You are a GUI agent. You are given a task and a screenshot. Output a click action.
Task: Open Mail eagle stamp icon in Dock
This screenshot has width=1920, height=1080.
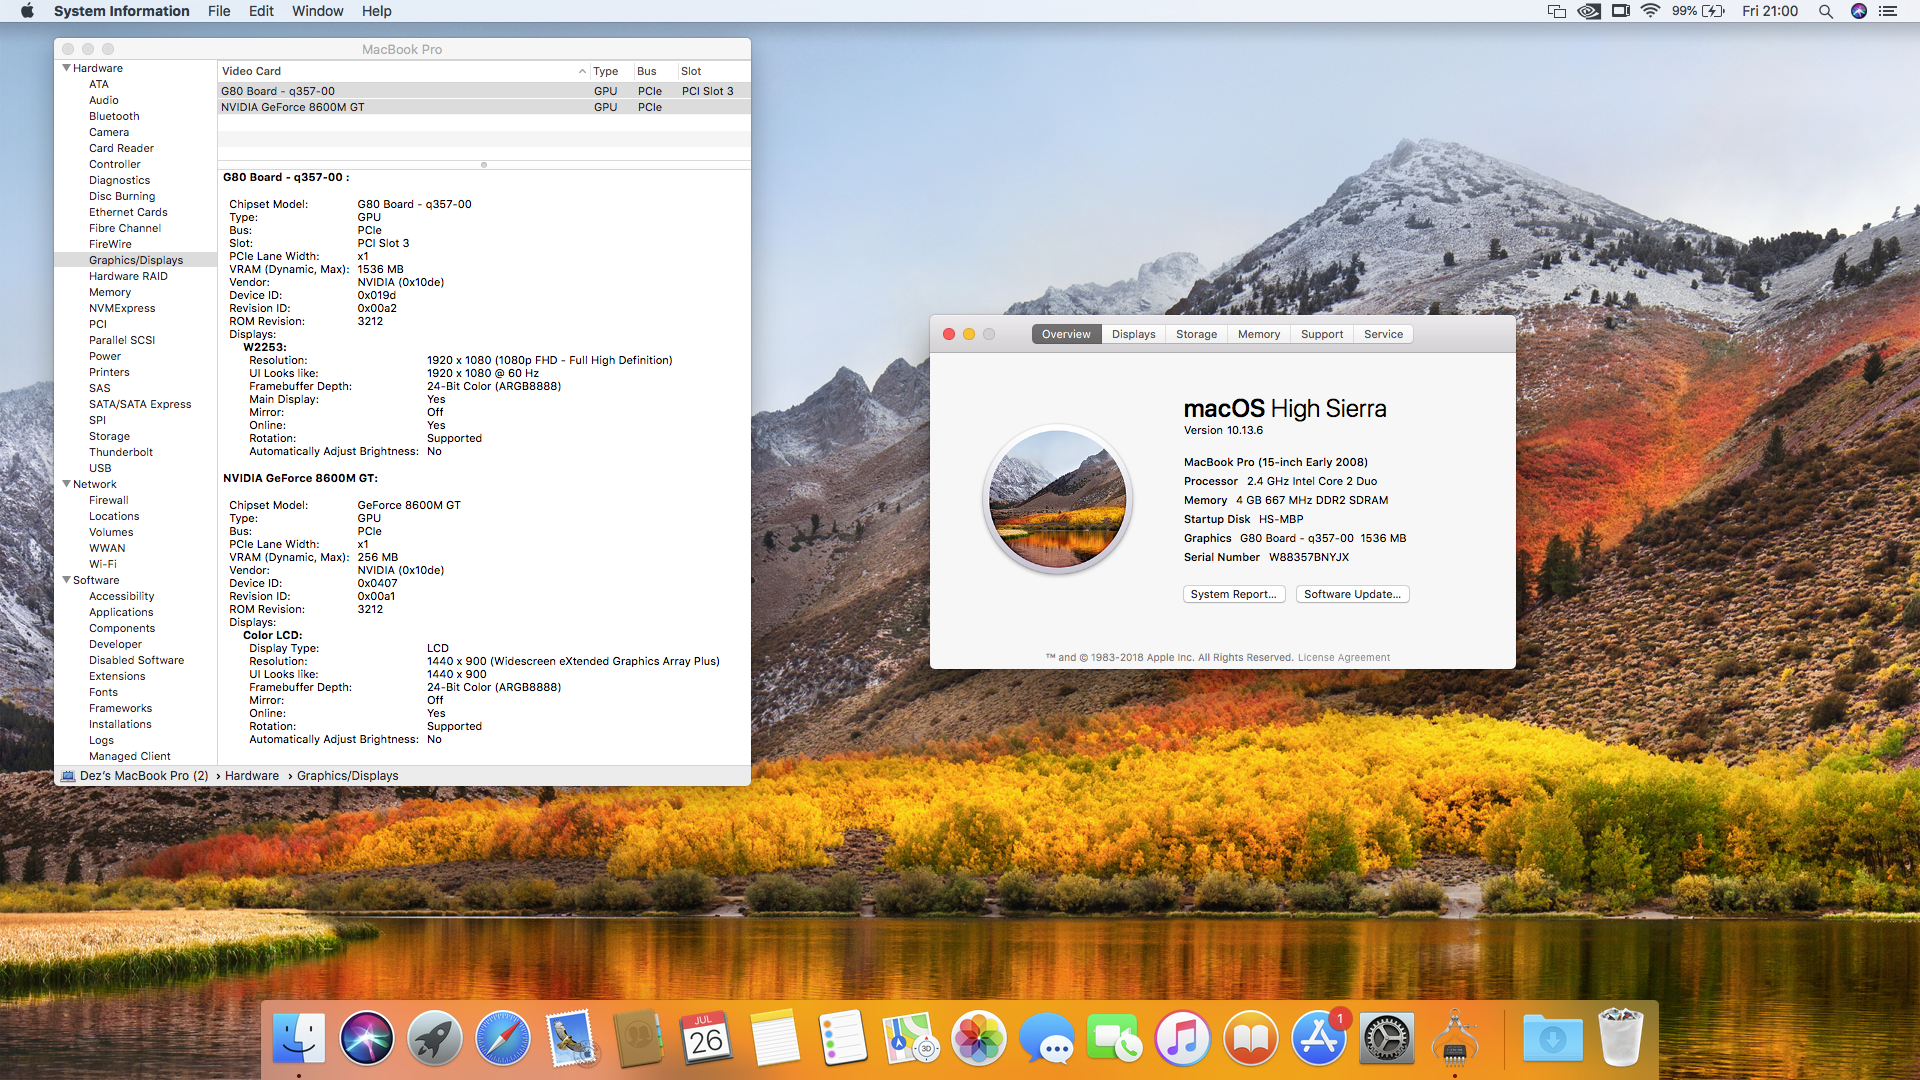pos(571,1039)
